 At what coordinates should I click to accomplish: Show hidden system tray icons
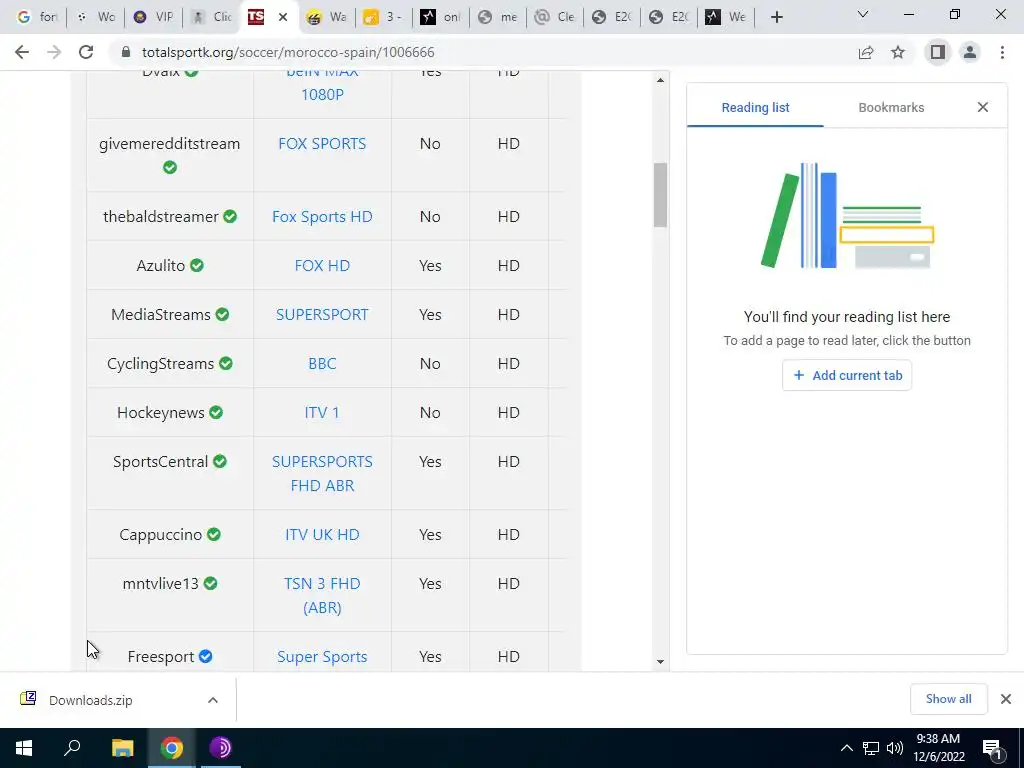pyautogui.click(x=846, y=748)
